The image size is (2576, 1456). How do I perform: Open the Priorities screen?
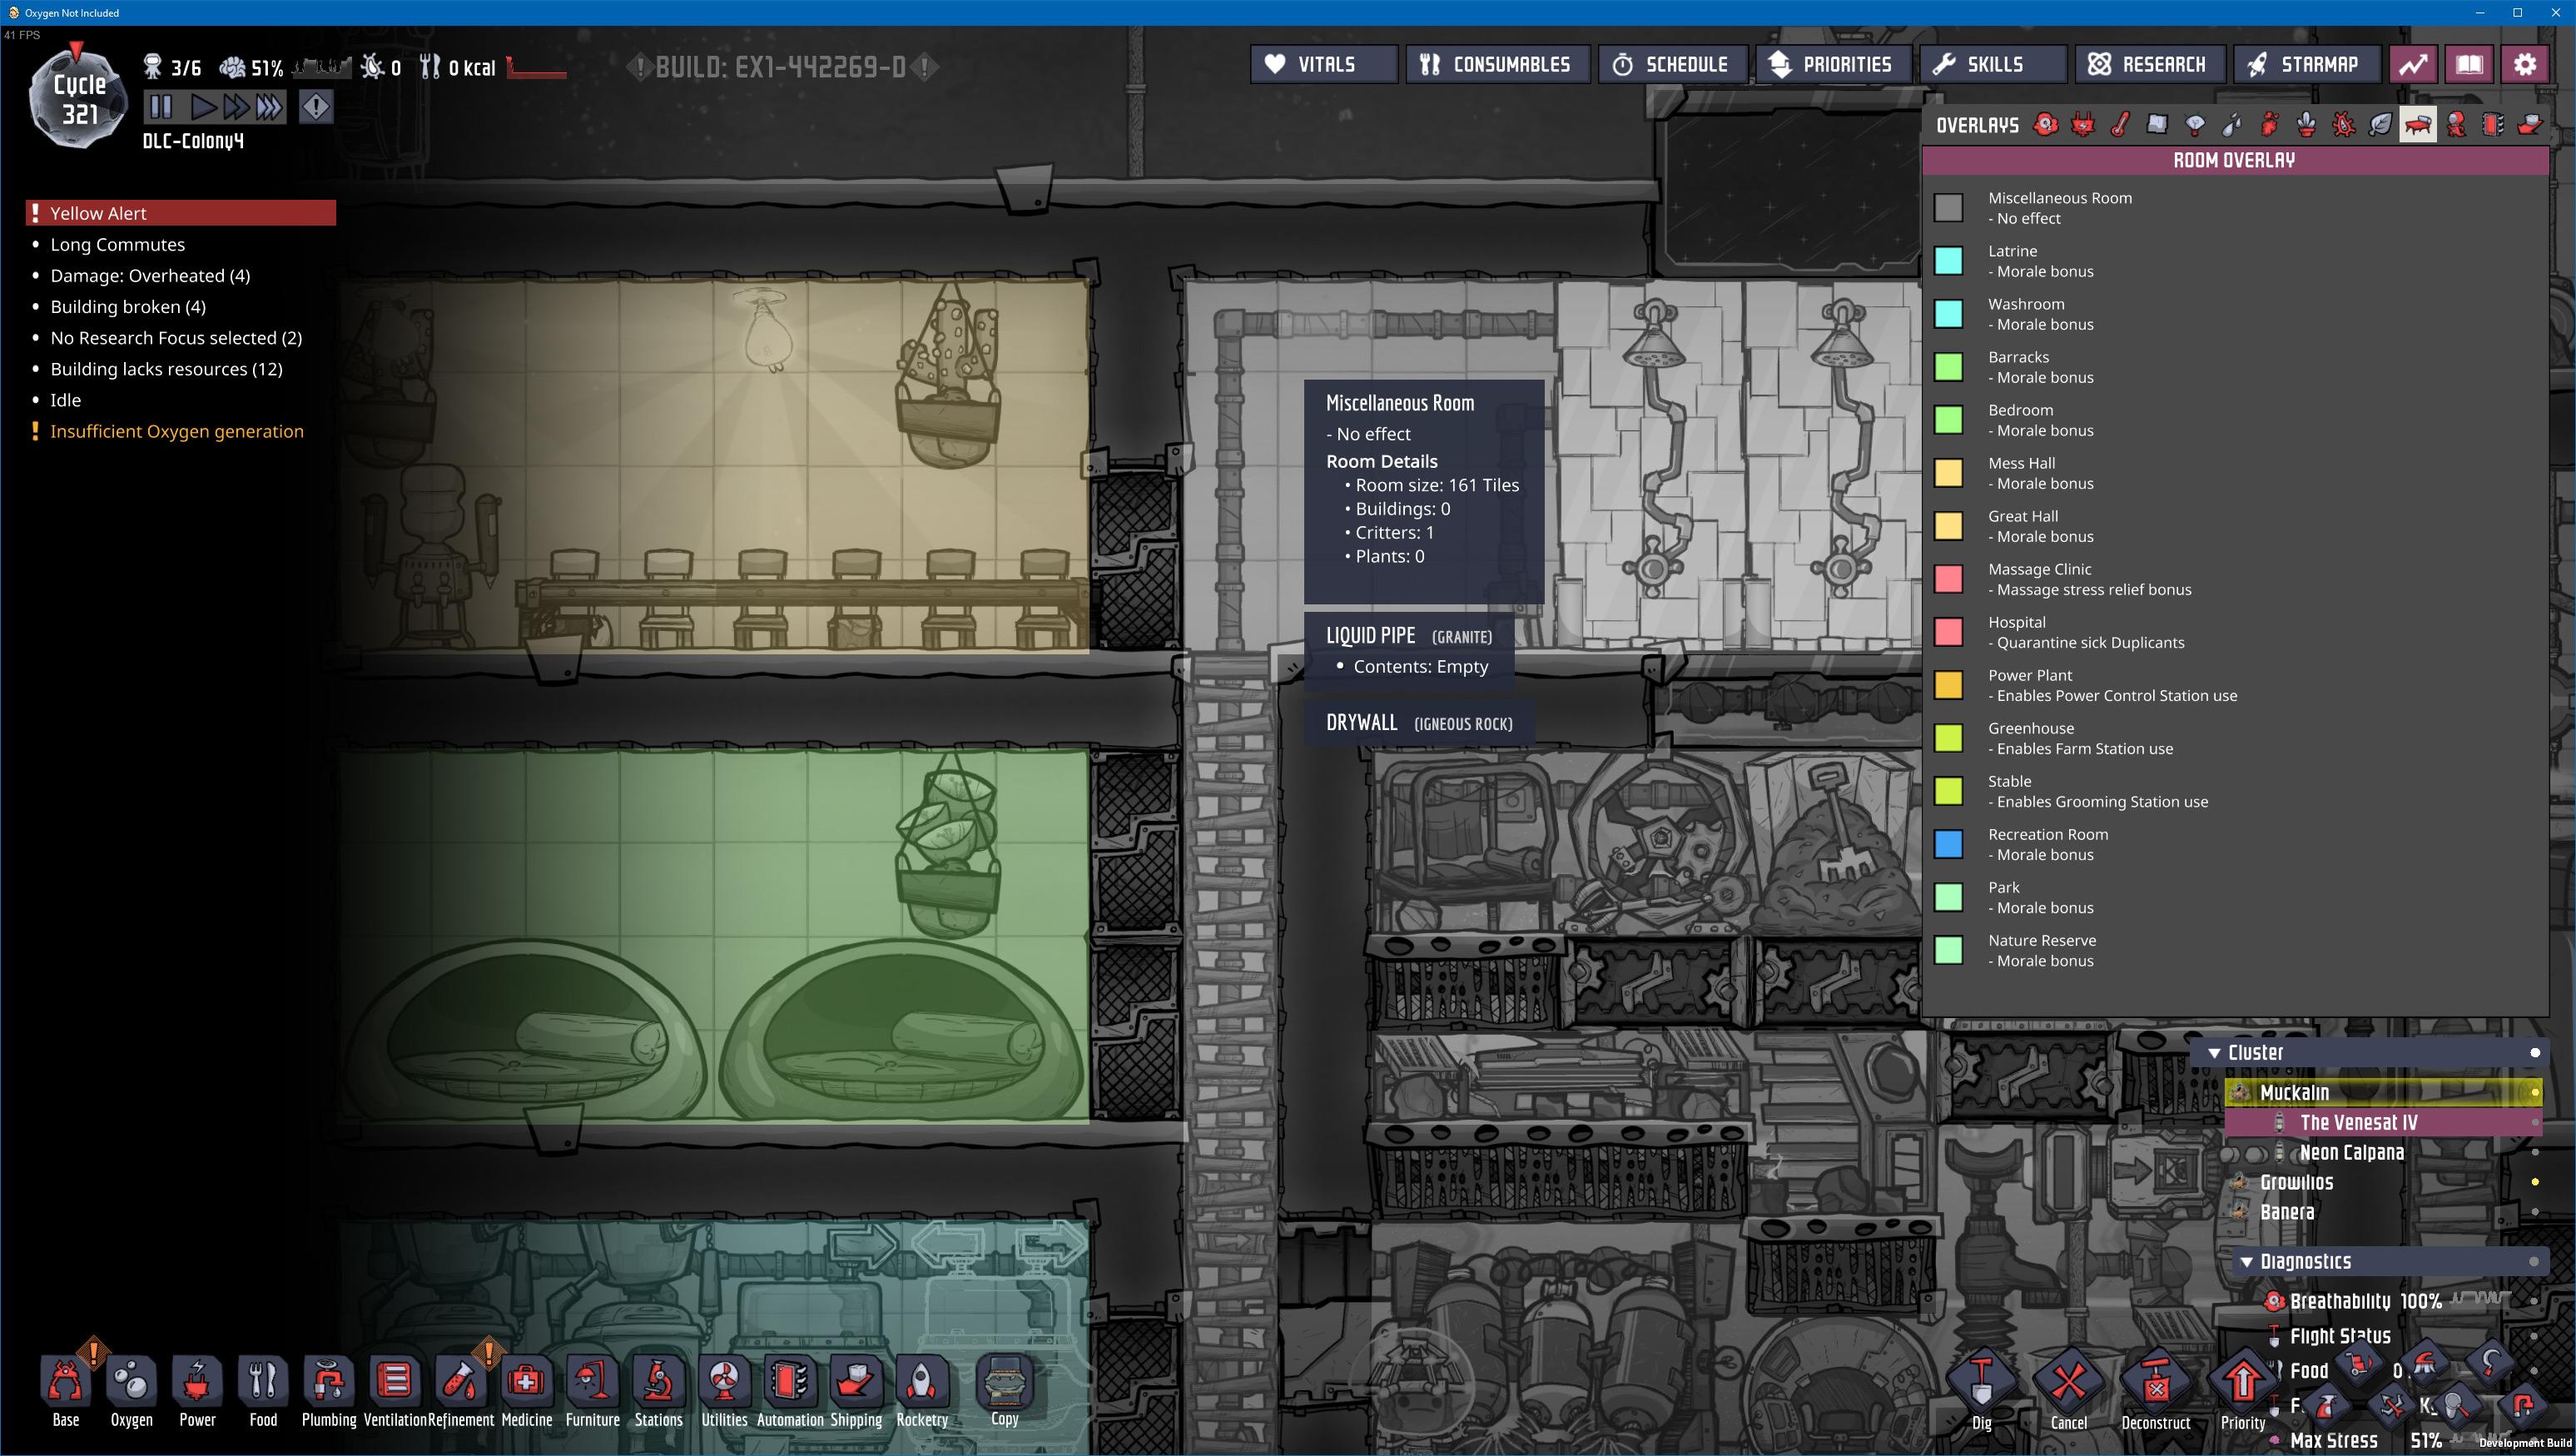click(1831, 65)
